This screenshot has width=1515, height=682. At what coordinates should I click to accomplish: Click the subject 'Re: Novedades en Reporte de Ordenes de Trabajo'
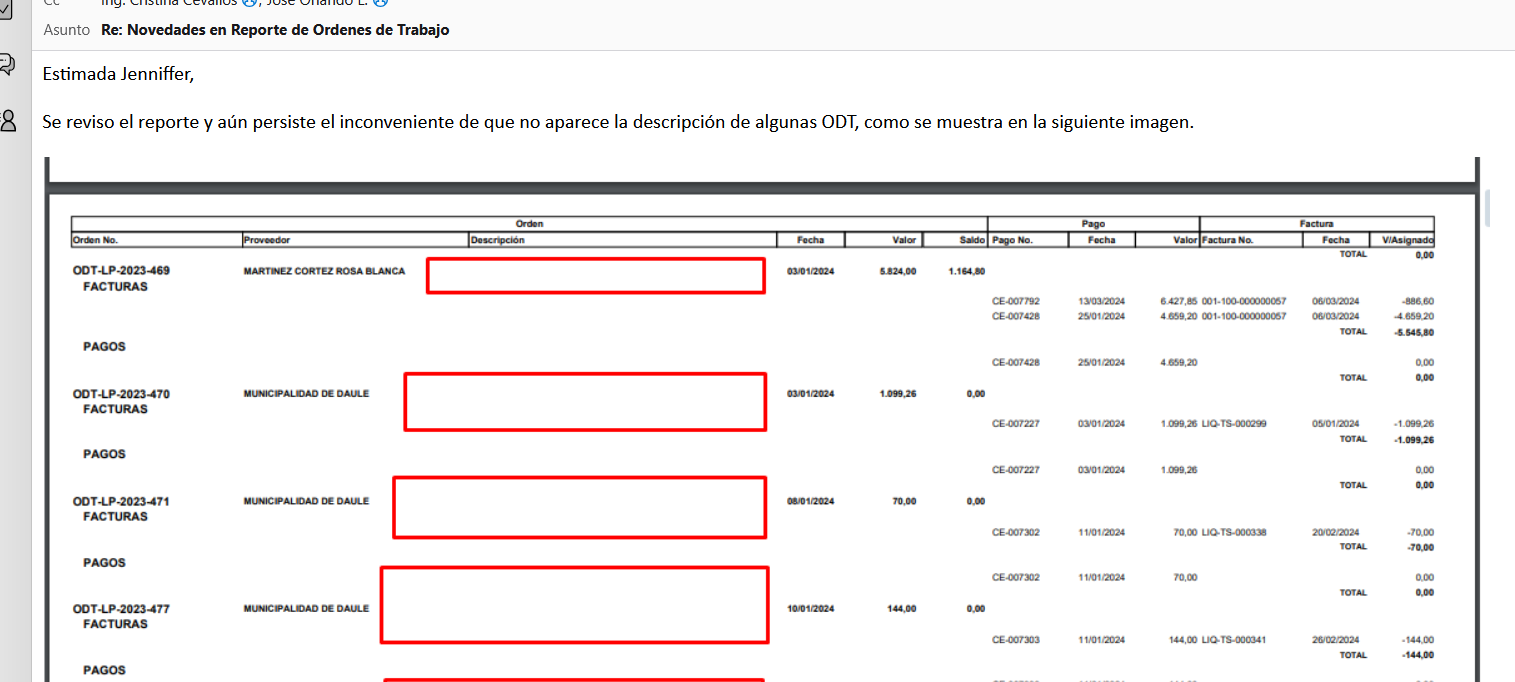275,30
